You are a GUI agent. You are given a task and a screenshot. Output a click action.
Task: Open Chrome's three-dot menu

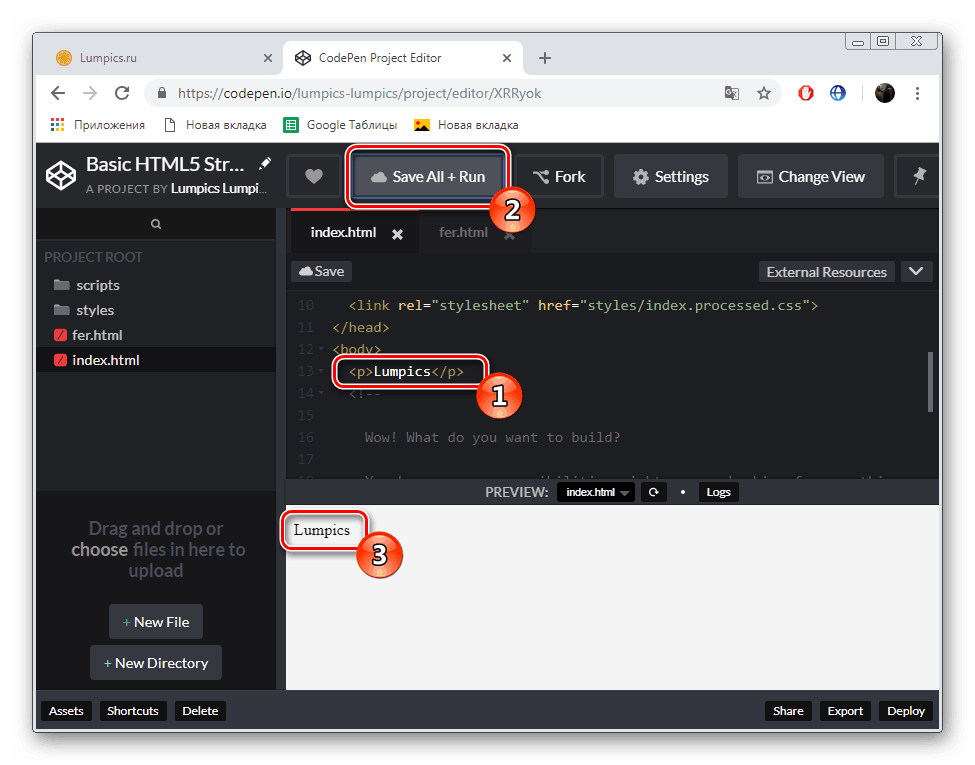pyautogui.click(x=917, y=92)
